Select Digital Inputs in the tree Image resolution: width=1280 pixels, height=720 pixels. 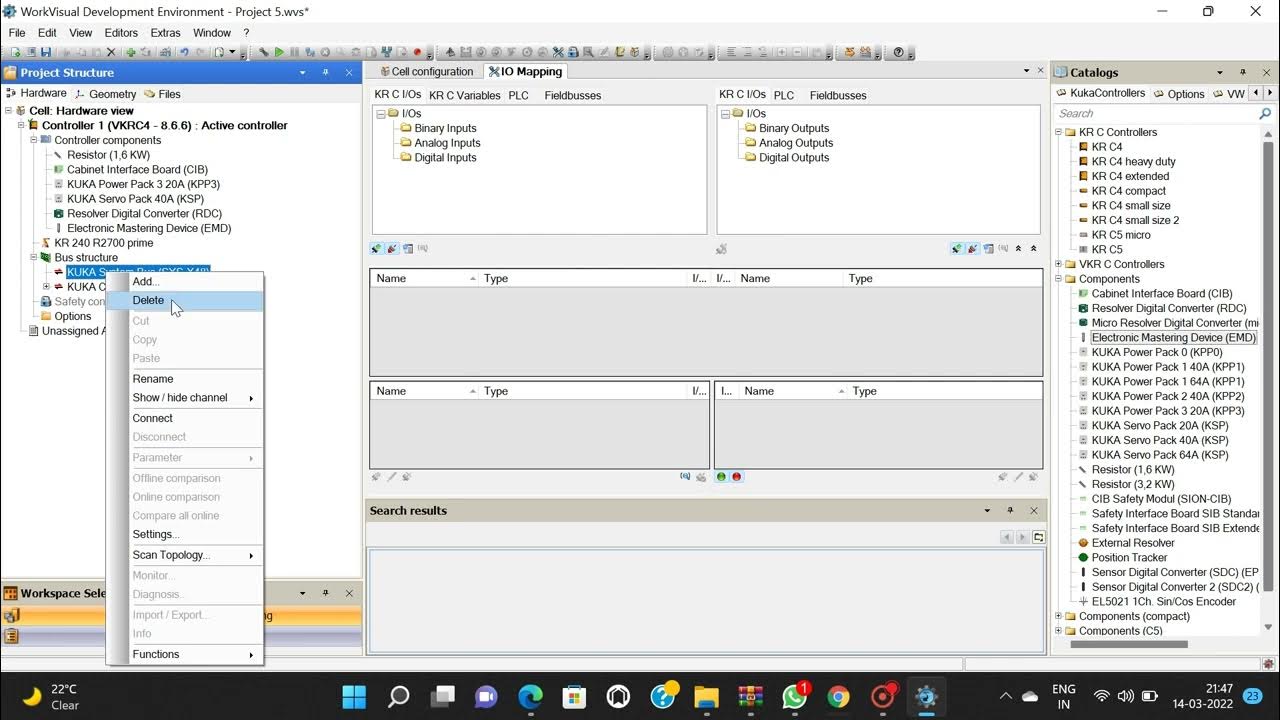click(445, 158)
